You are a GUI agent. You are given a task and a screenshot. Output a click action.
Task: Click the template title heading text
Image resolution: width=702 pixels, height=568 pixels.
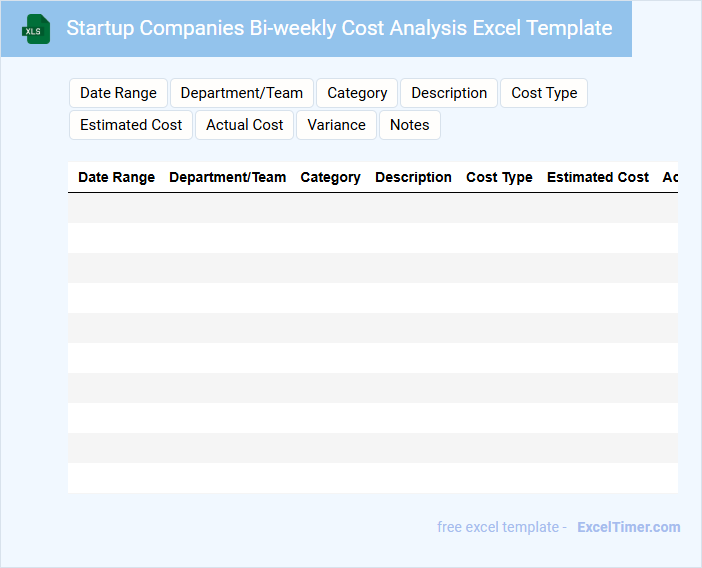click(x=339, y=28)
